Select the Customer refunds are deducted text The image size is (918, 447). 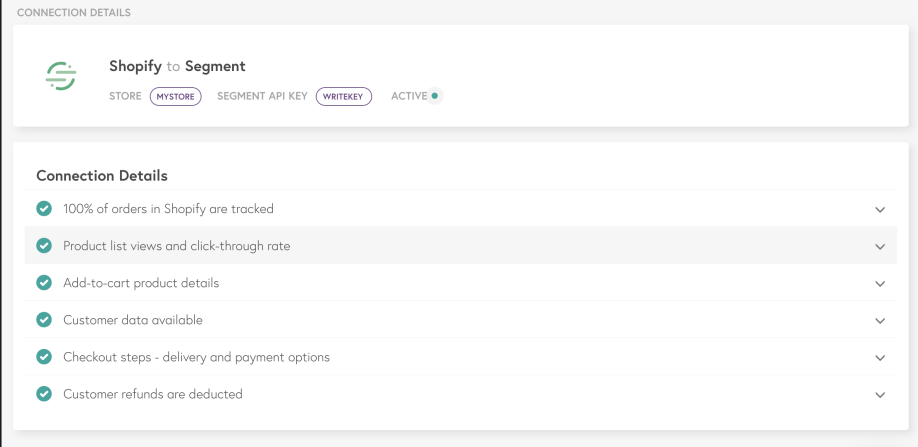[153, 394]
